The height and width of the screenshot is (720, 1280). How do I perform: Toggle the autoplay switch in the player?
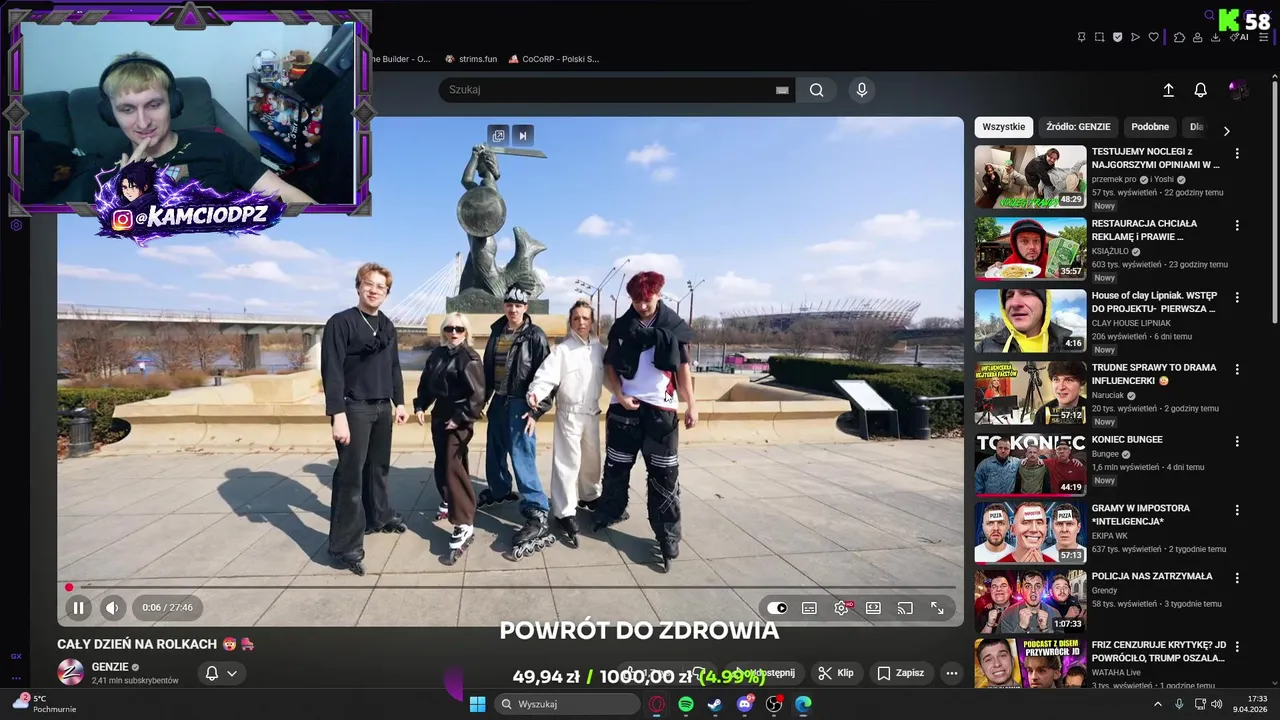coord(777,607)
